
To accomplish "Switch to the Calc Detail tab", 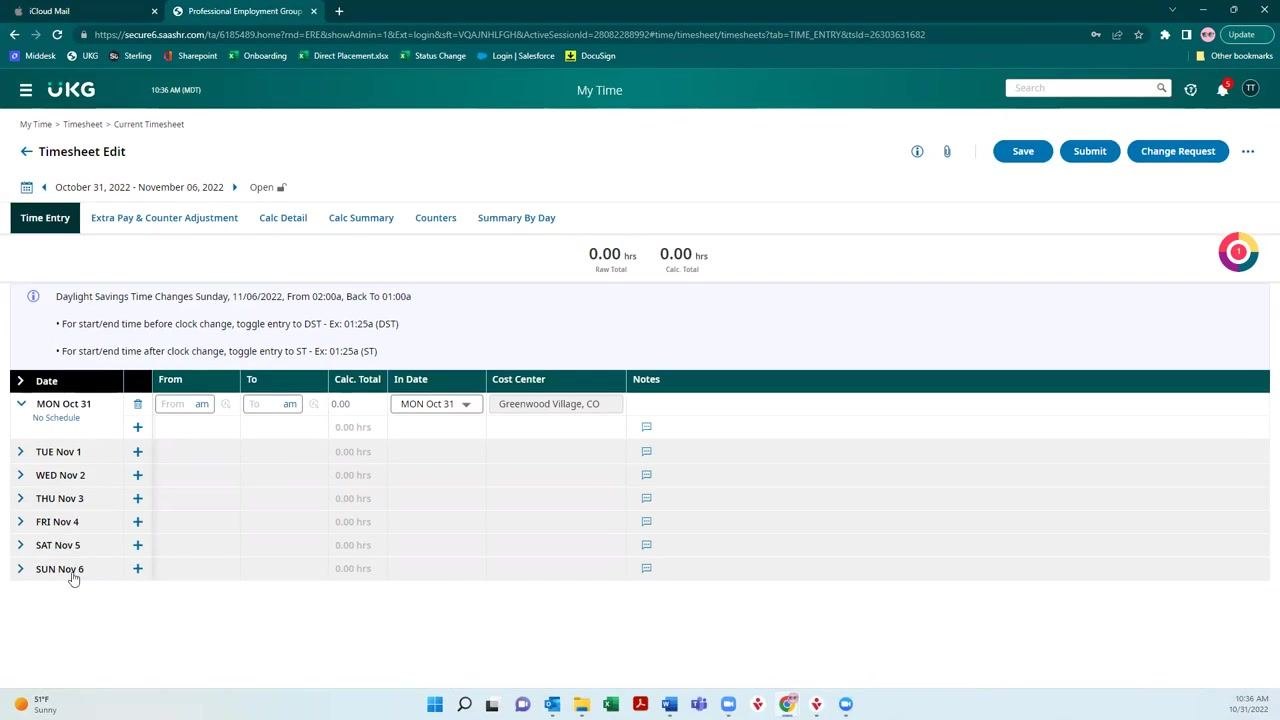I will pos(283,218).
